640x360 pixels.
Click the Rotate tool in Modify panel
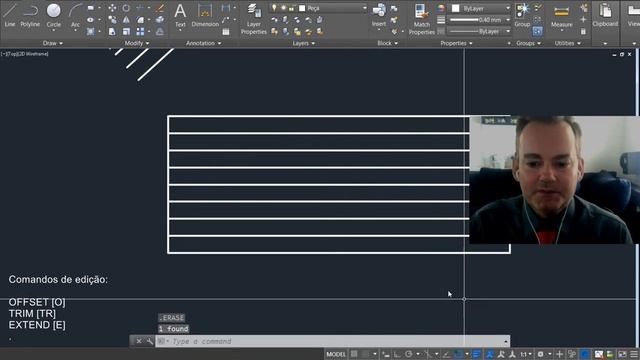(x=126, y=8)
